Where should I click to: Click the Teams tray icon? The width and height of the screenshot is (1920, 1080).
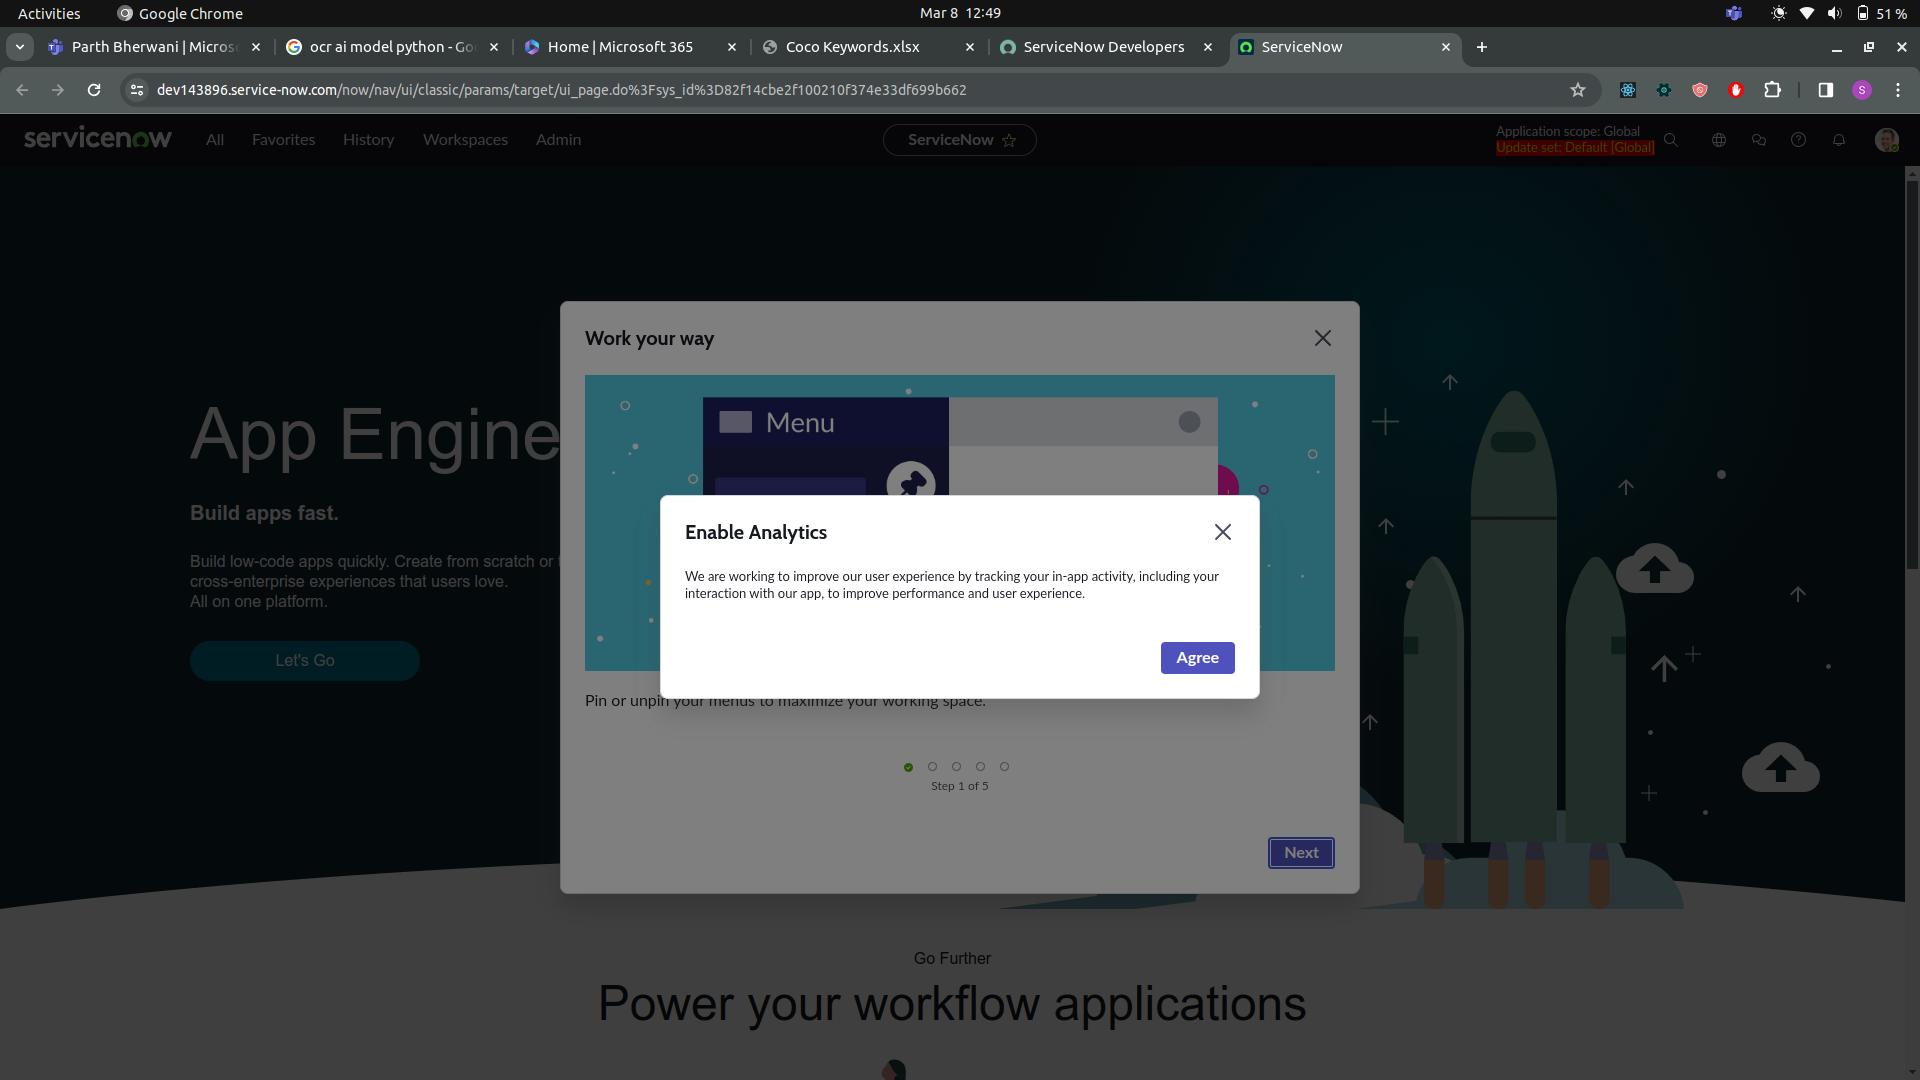coord(1734,13)
